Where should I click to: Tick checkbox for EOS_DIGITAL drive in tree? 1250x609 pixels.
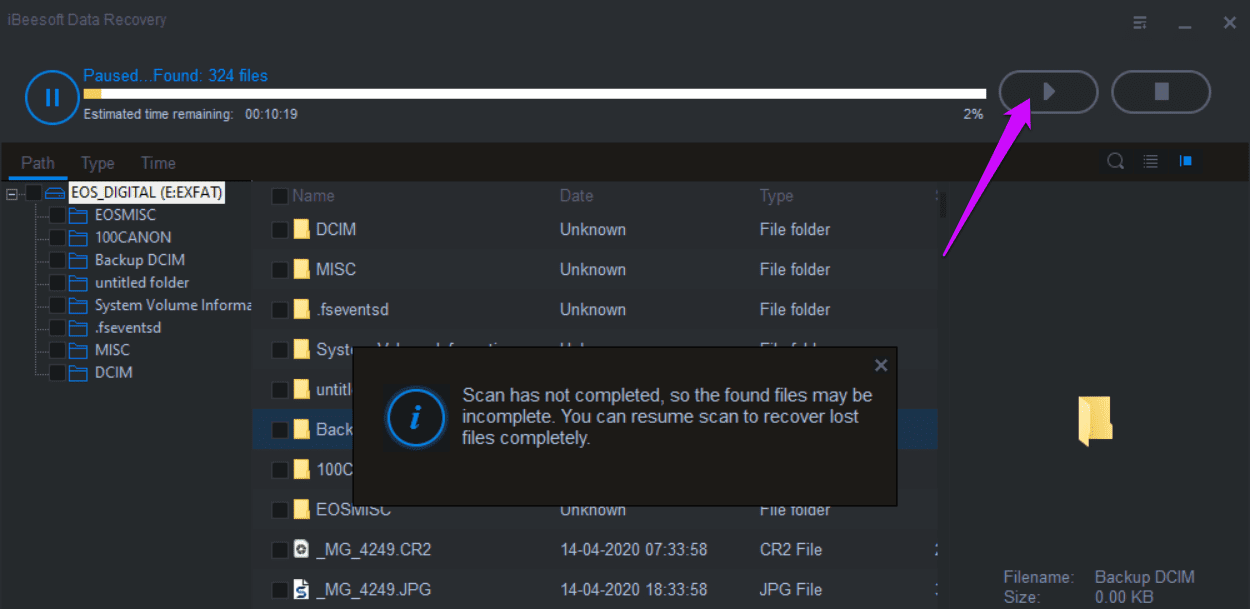(34, 192)
